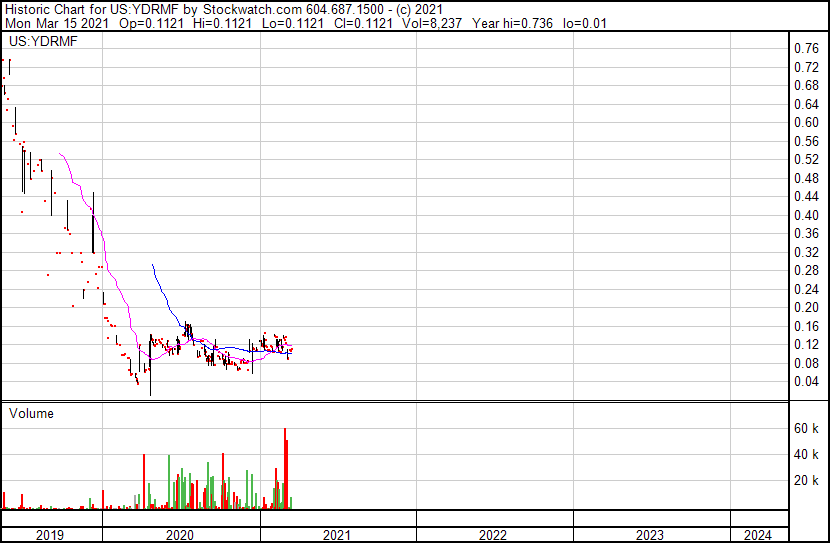Click the 2023 year marker
The height and width of the screenshot is (543, 830).
click(650, 535)
